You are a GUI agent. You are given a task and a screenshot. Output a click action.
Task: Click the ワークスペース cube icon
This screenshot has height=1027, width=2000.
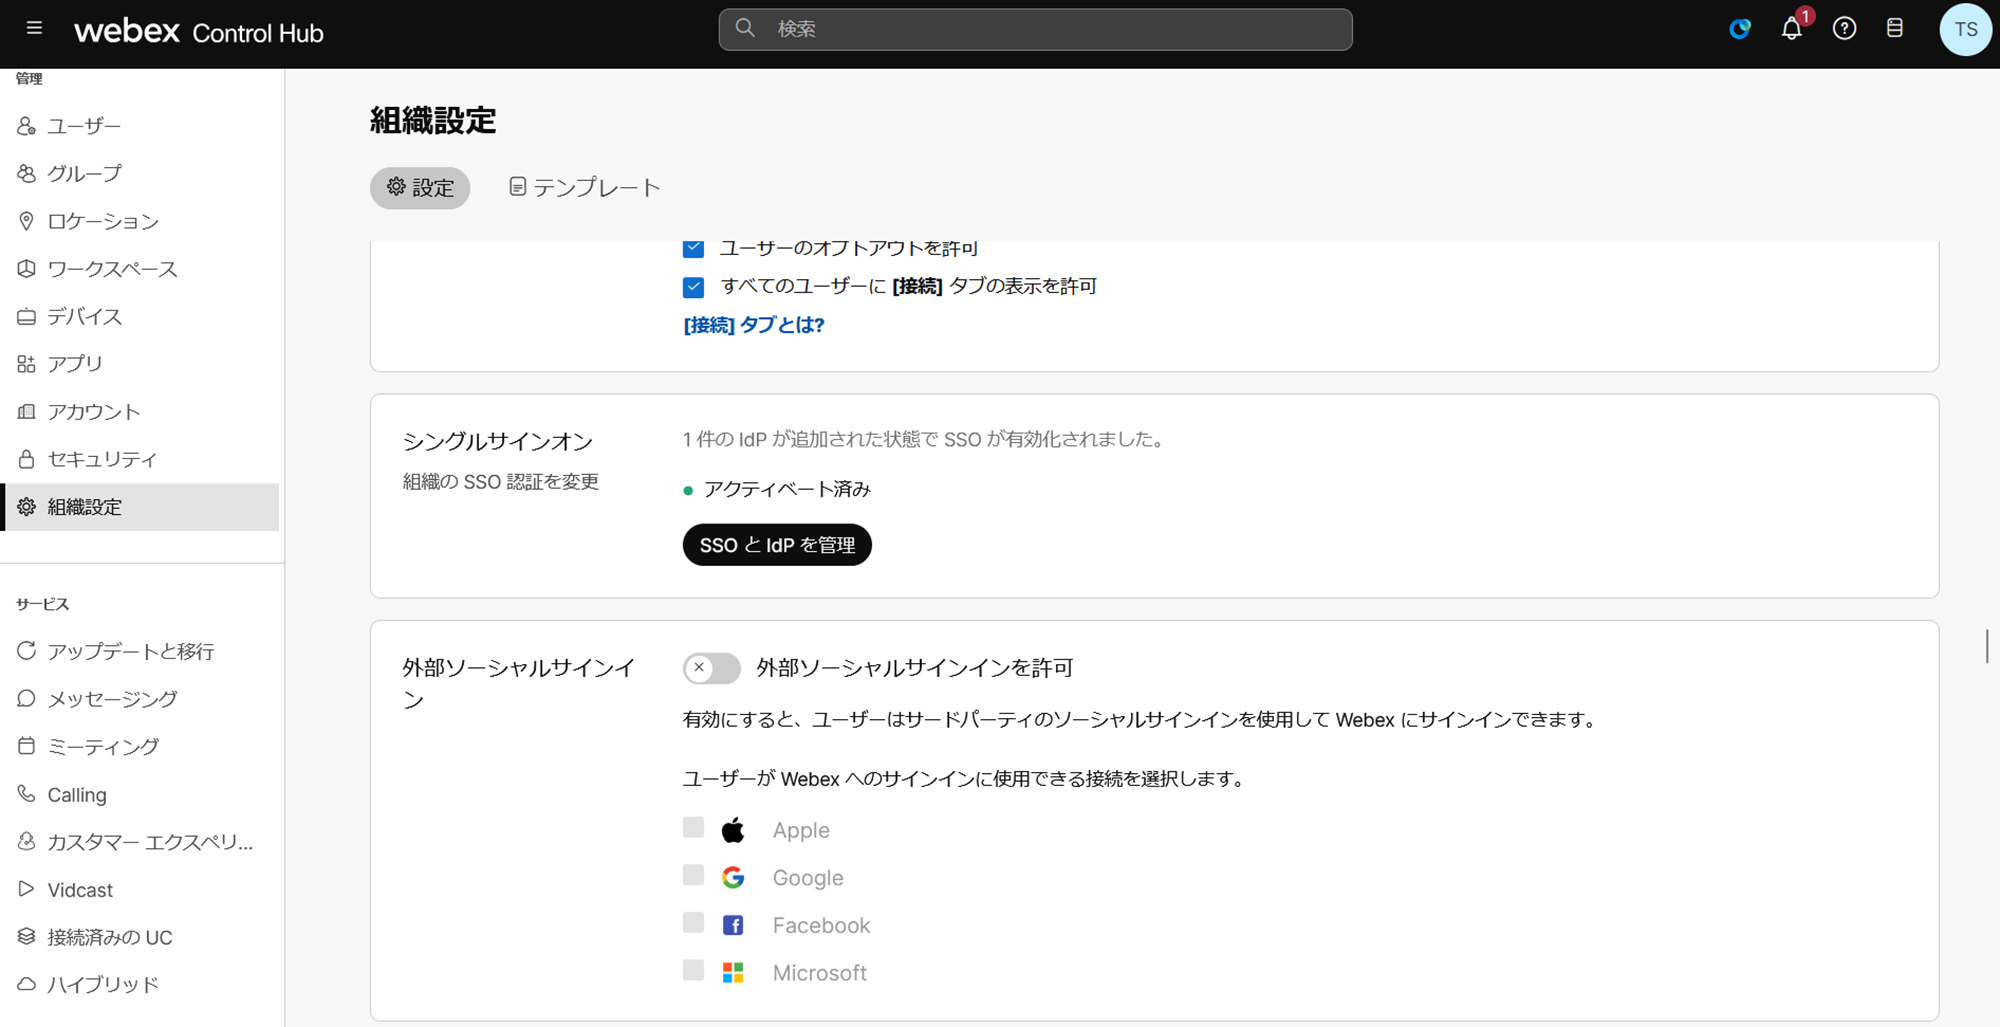click(x=27, y=268)
